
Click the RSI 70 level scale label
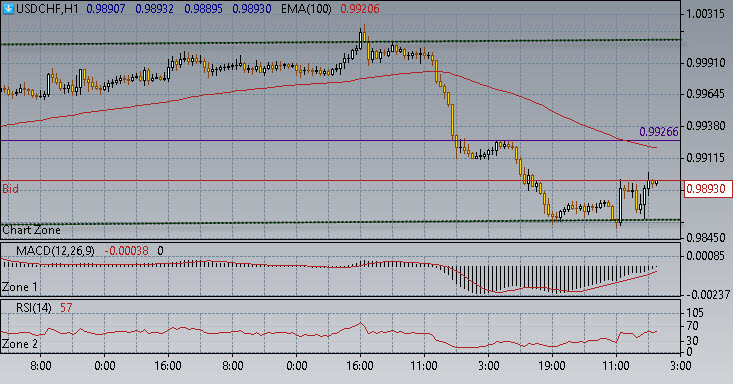pos(692,326)
